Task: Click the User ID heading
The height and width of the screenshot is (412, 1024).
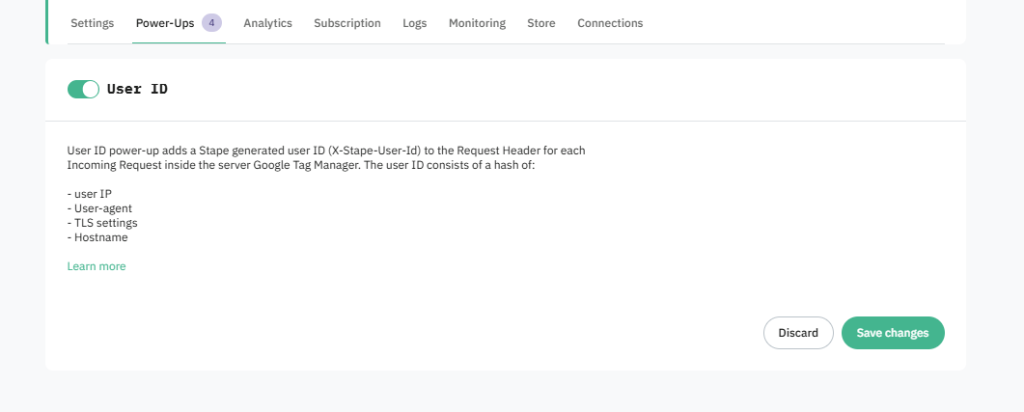Action: click(x=137, y=89)
